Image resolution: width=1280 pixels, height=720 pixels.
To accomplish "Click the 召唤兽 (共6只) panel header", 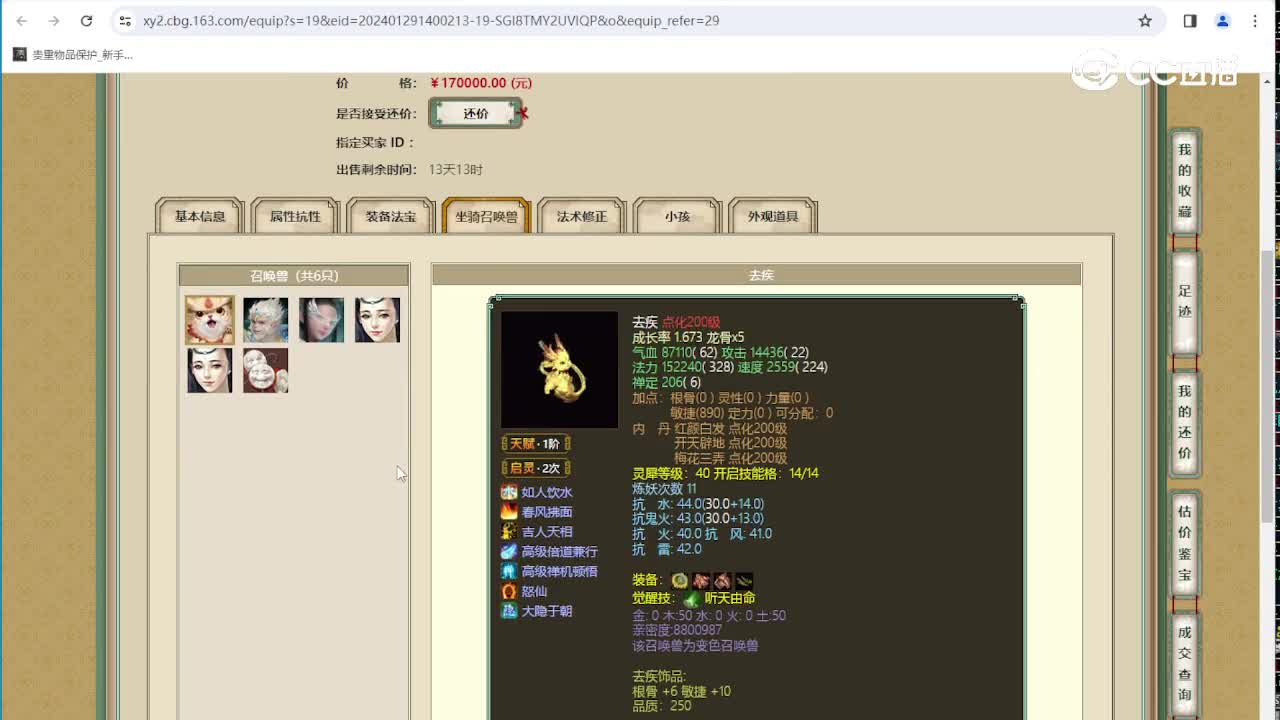I will (x=294, y=275).
